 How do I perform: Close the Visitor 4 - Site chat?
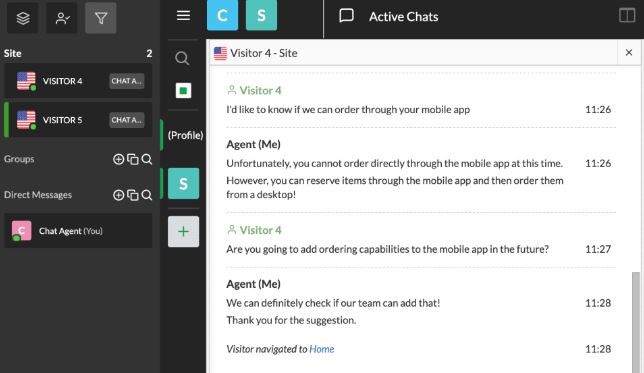[x=629, y=53]
